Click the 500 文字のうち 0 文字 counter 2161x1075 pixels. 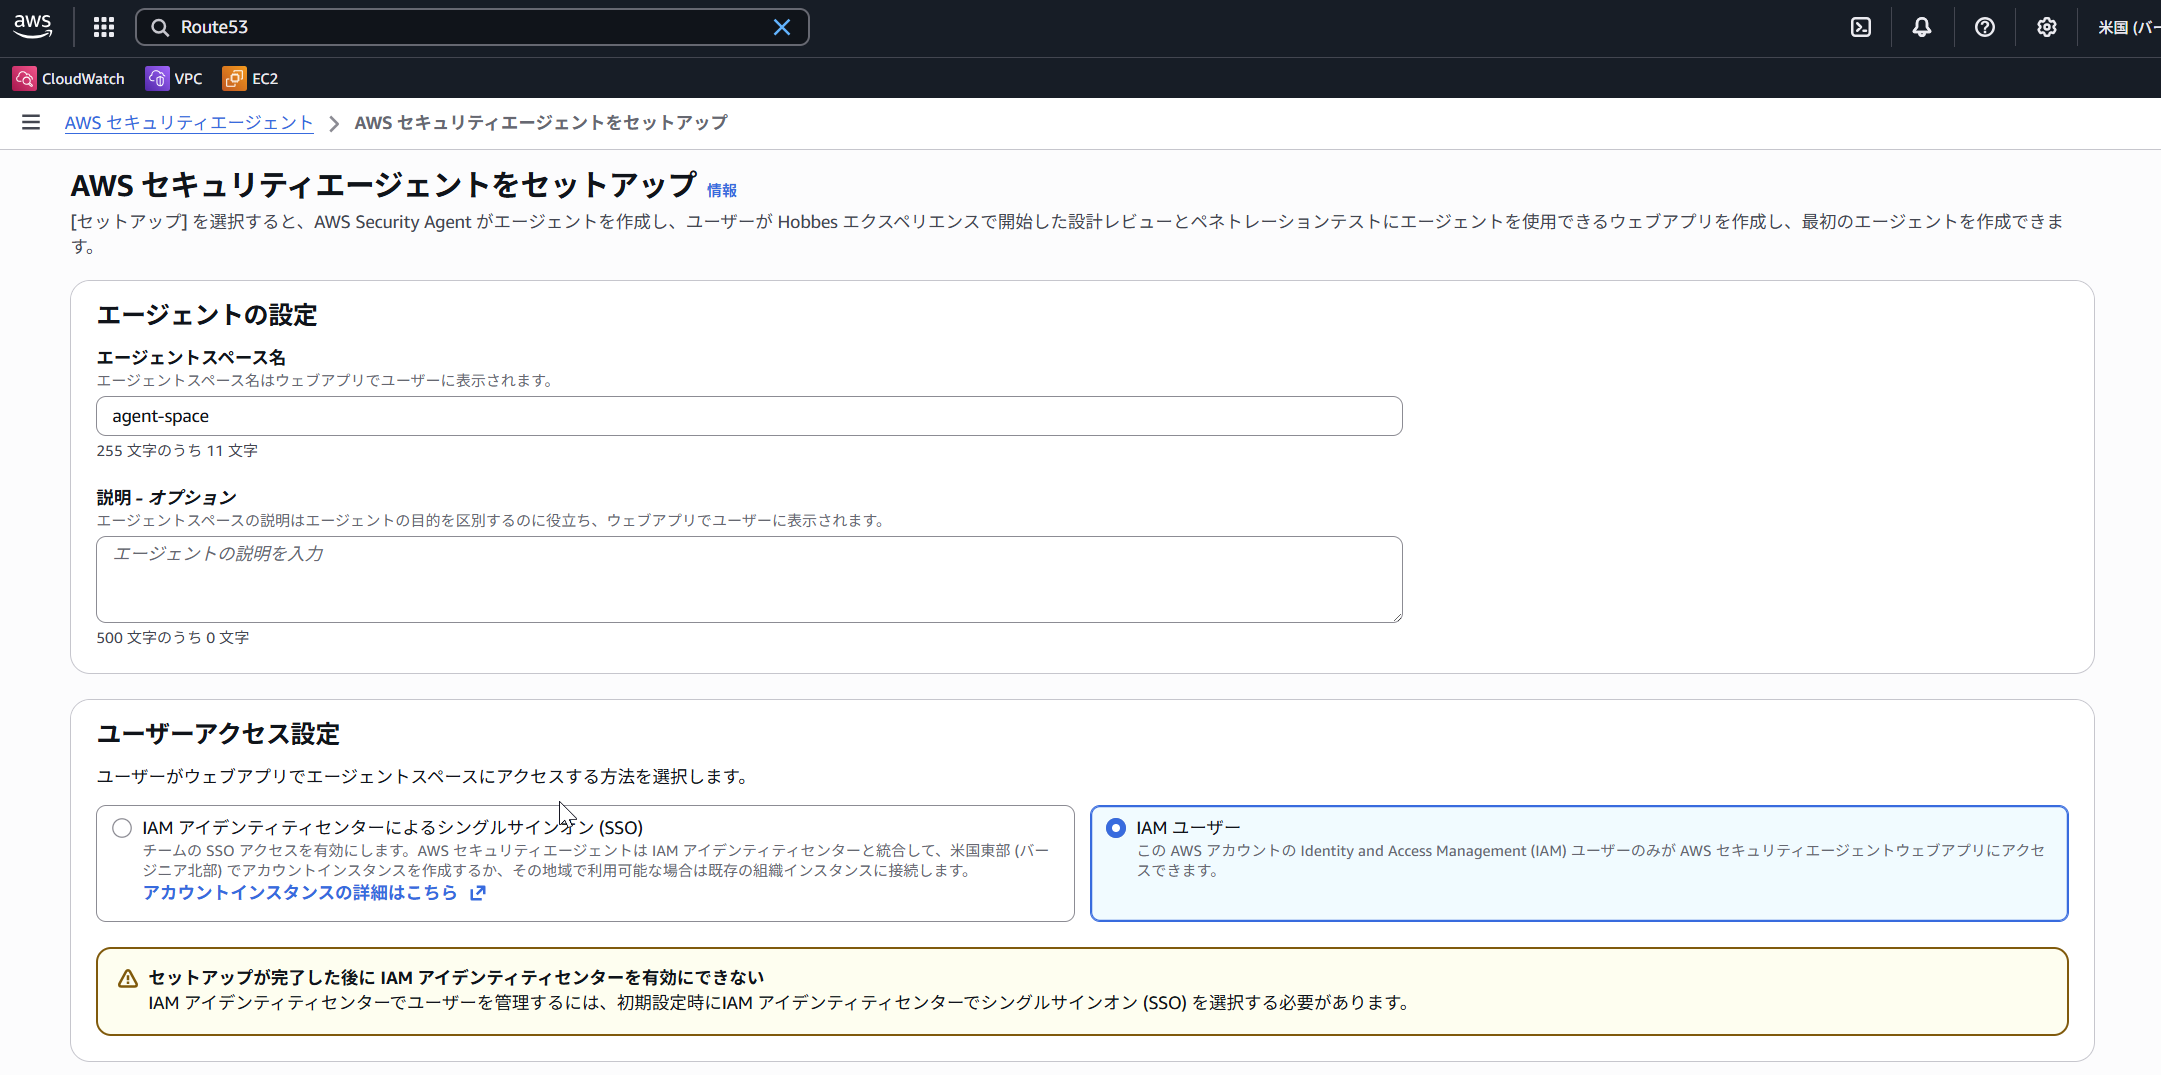coord(173,638)
